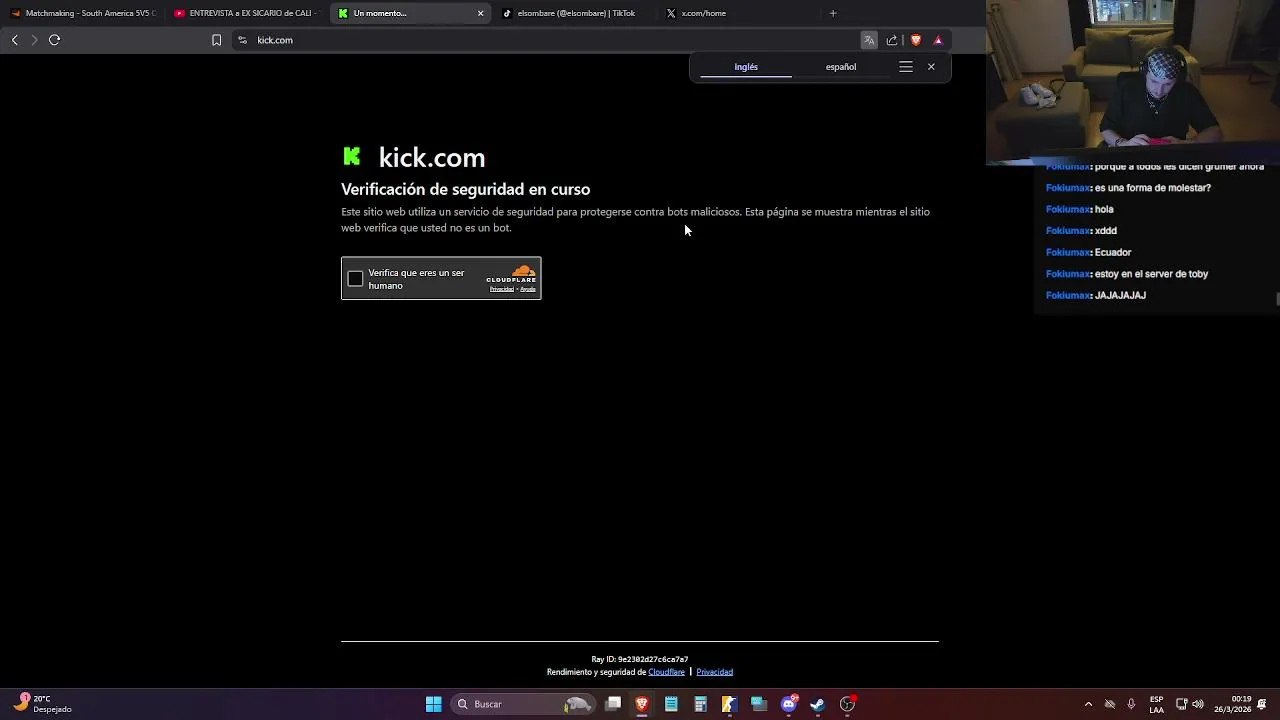Screen dimensions: 1280x720
Task: Open the weather widget showing 20°C Despejado
Action: [x=45, y=704]
